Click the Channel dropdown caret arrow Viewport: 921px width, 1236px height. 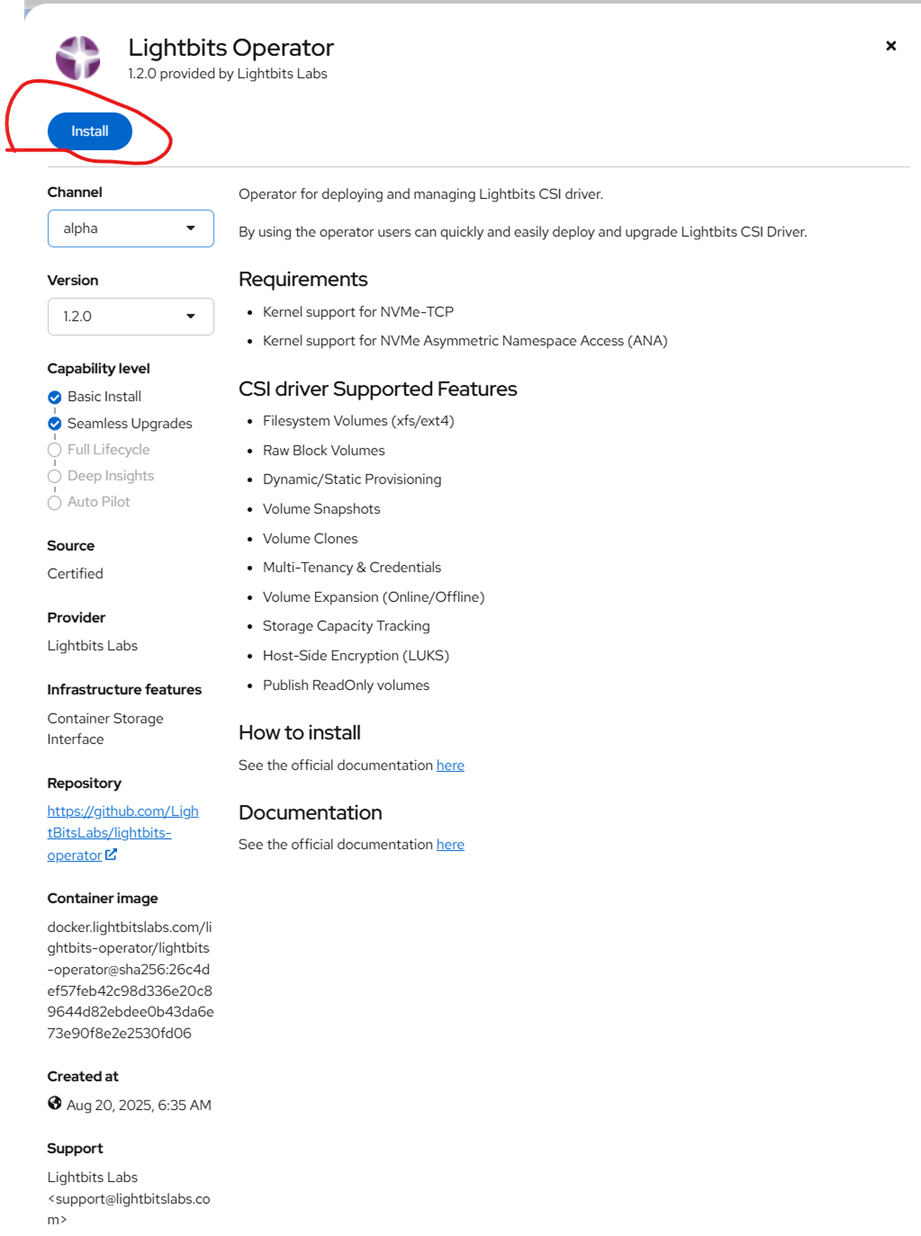point(191,228)
